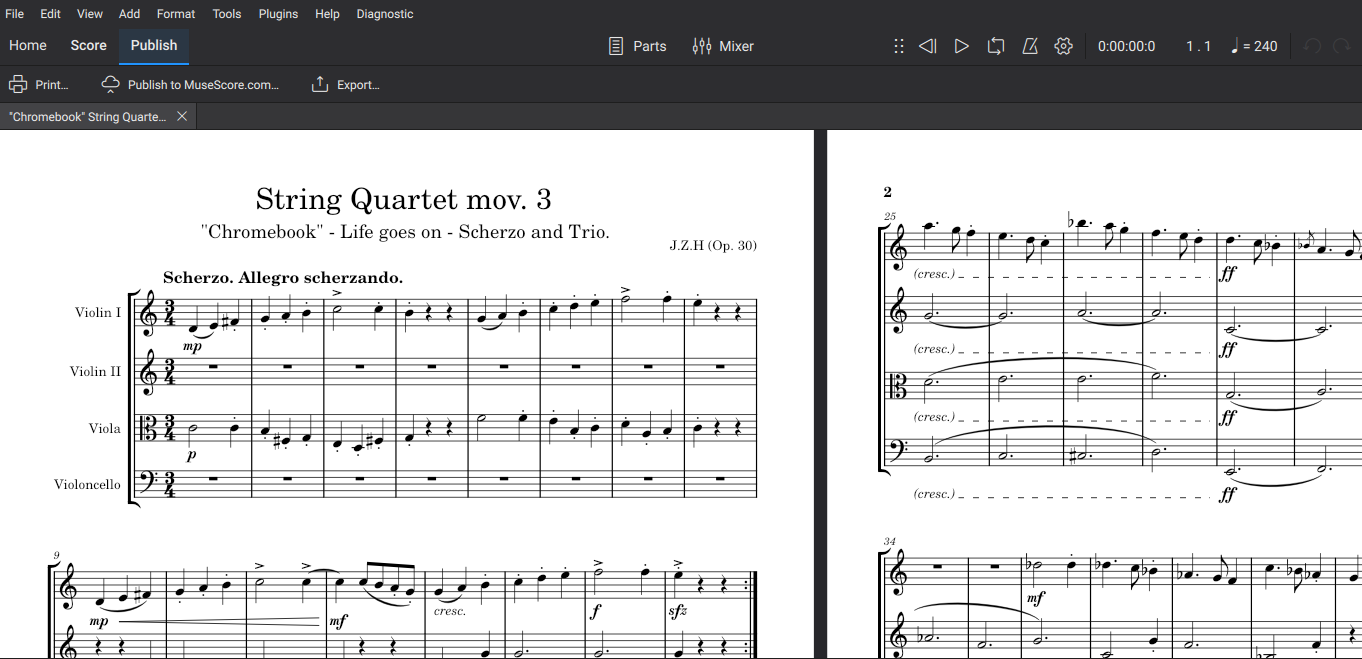Open the Diagnostic menu
Screen dimensions: 1362x659
(385, 14)
